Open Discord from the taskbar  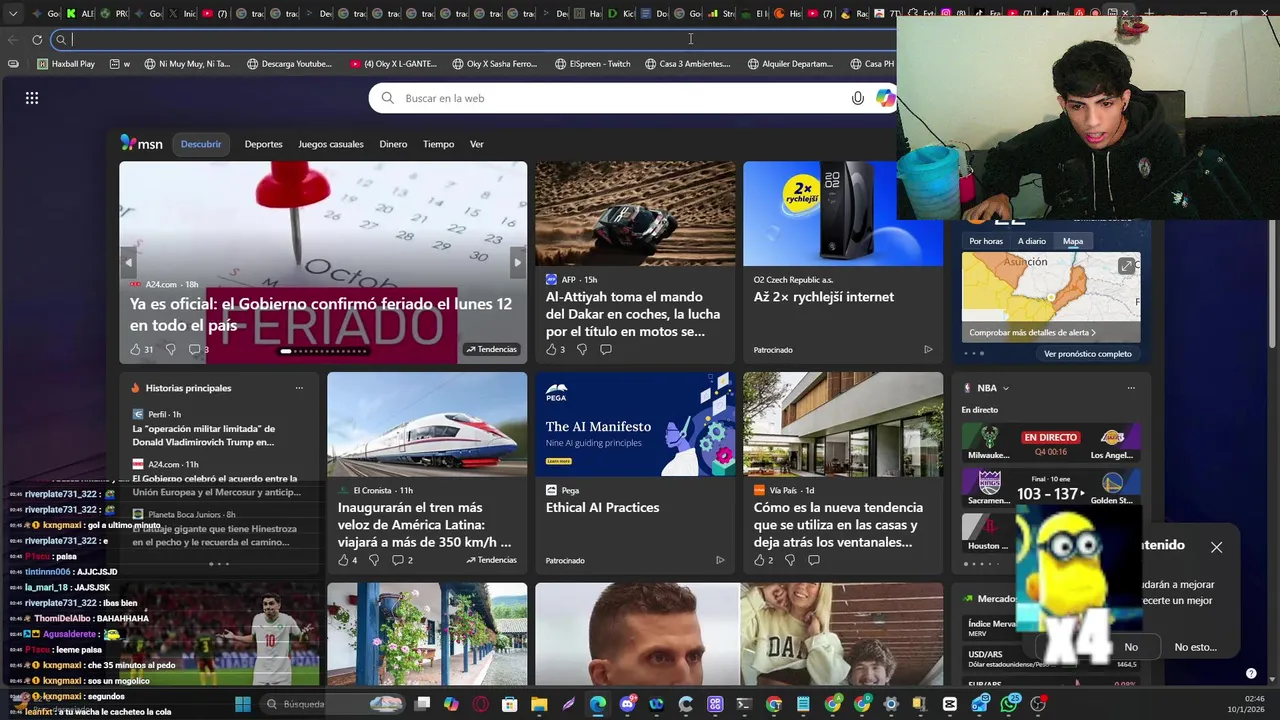coord(627,704)
